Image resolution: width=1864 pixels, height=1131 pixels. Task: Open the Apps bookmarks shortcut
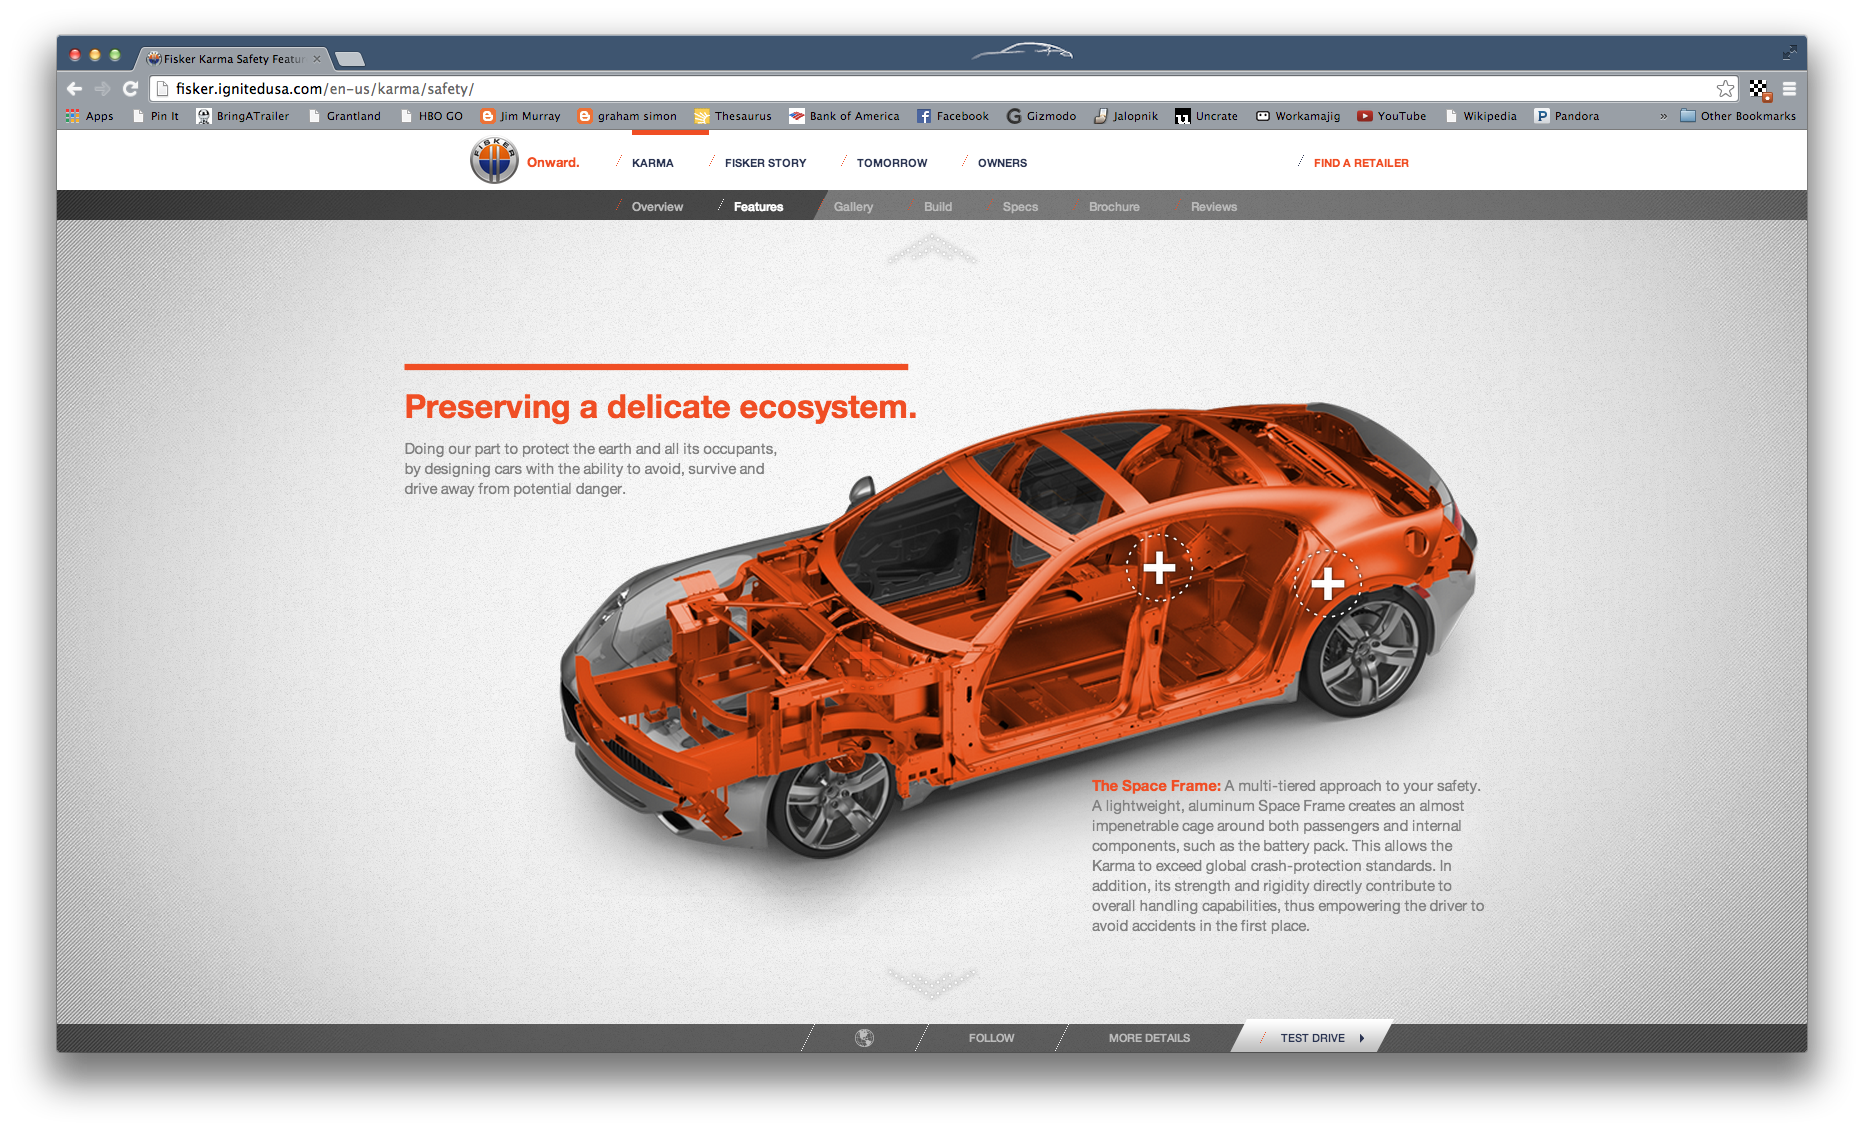[90, 116]
